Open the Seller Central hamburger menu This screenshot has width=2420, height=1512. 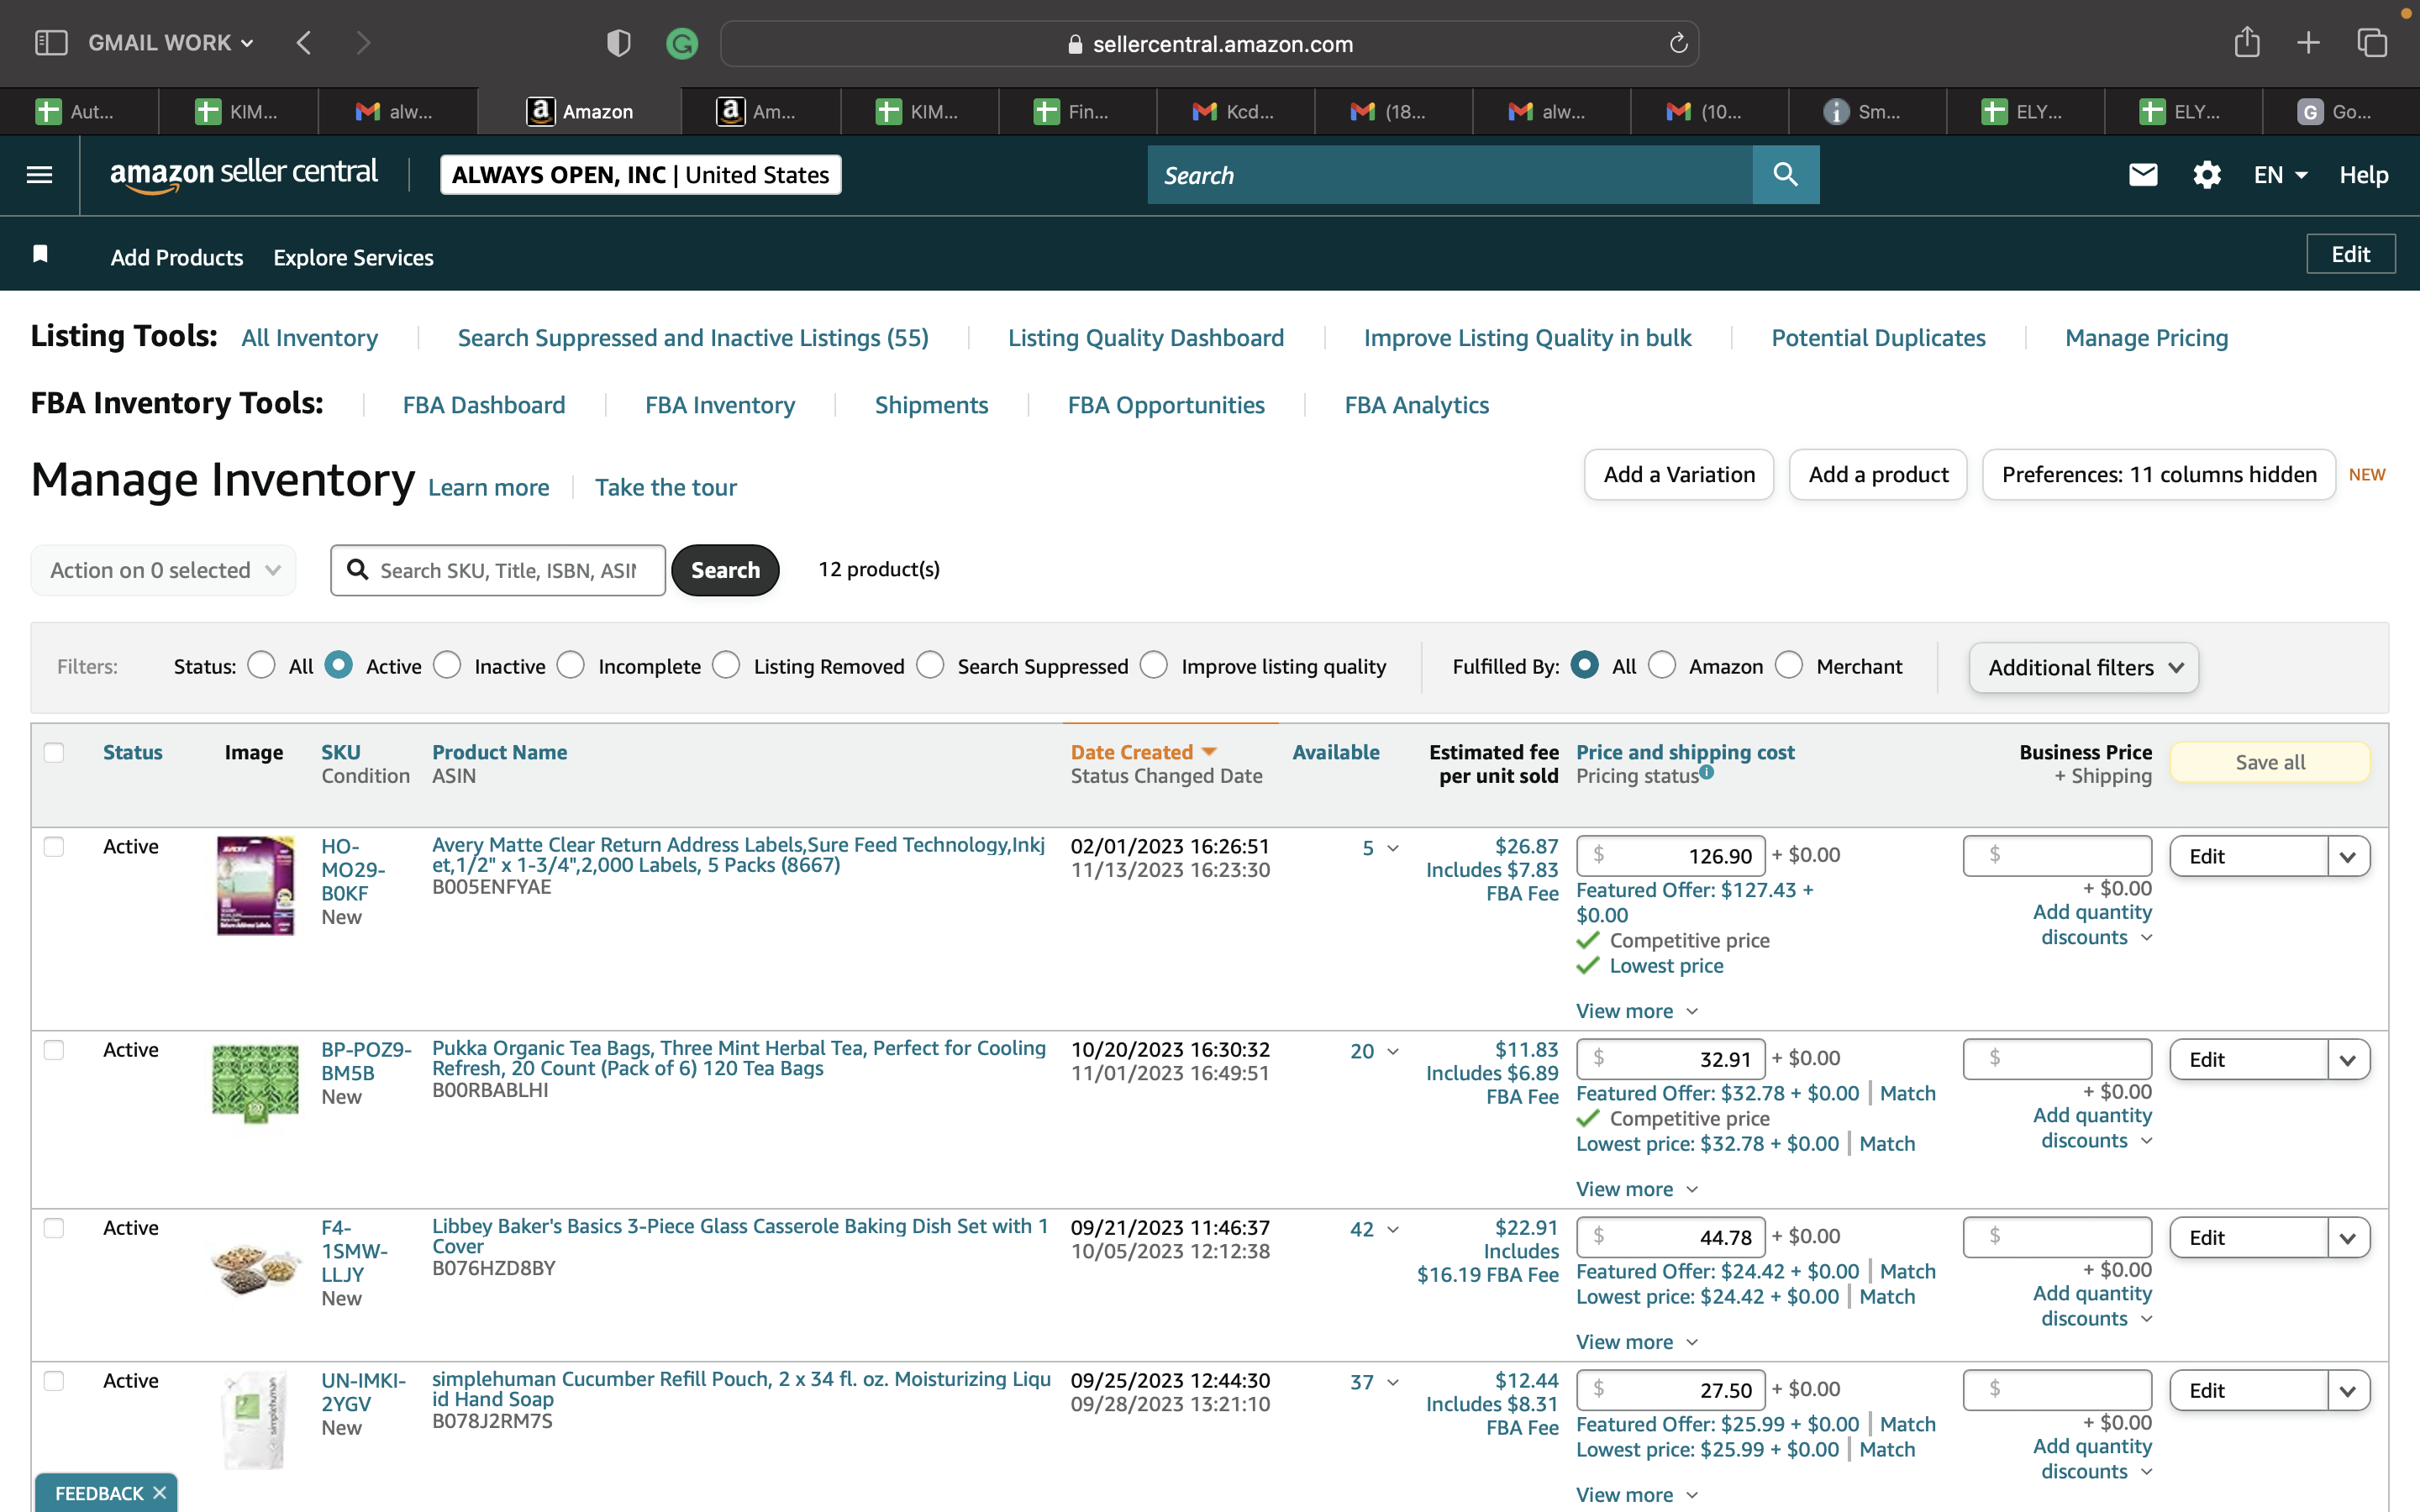(x=39, y=175)
